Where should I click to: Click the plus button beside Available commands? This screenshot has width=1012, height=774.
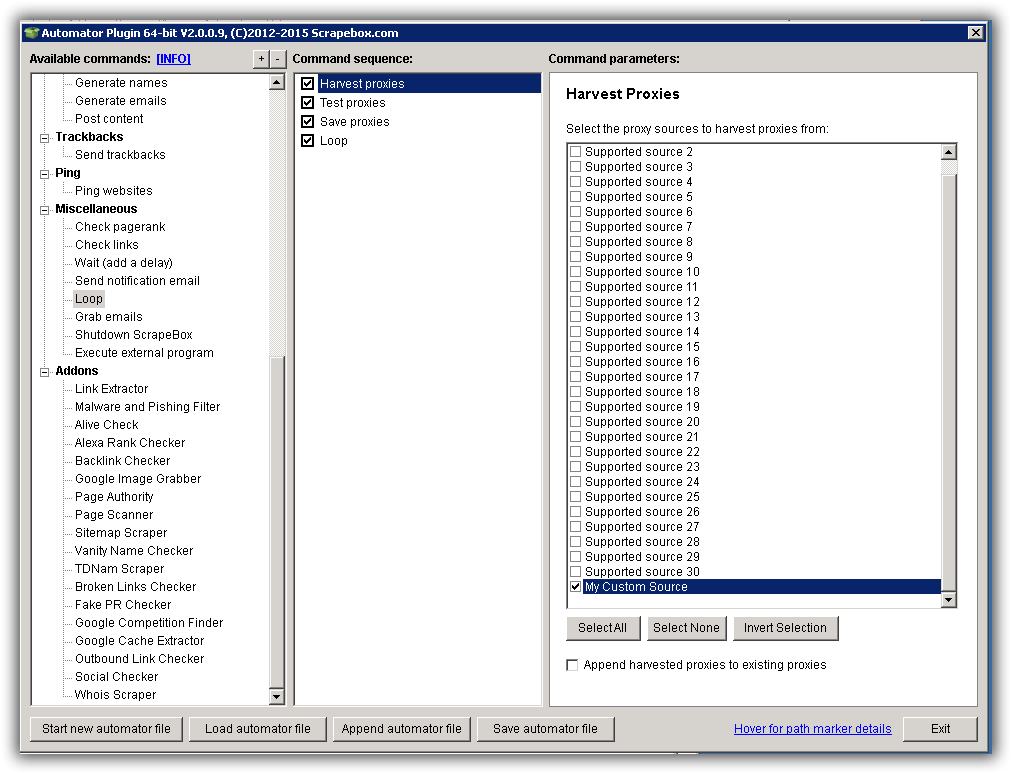click(x=261, y=59)
